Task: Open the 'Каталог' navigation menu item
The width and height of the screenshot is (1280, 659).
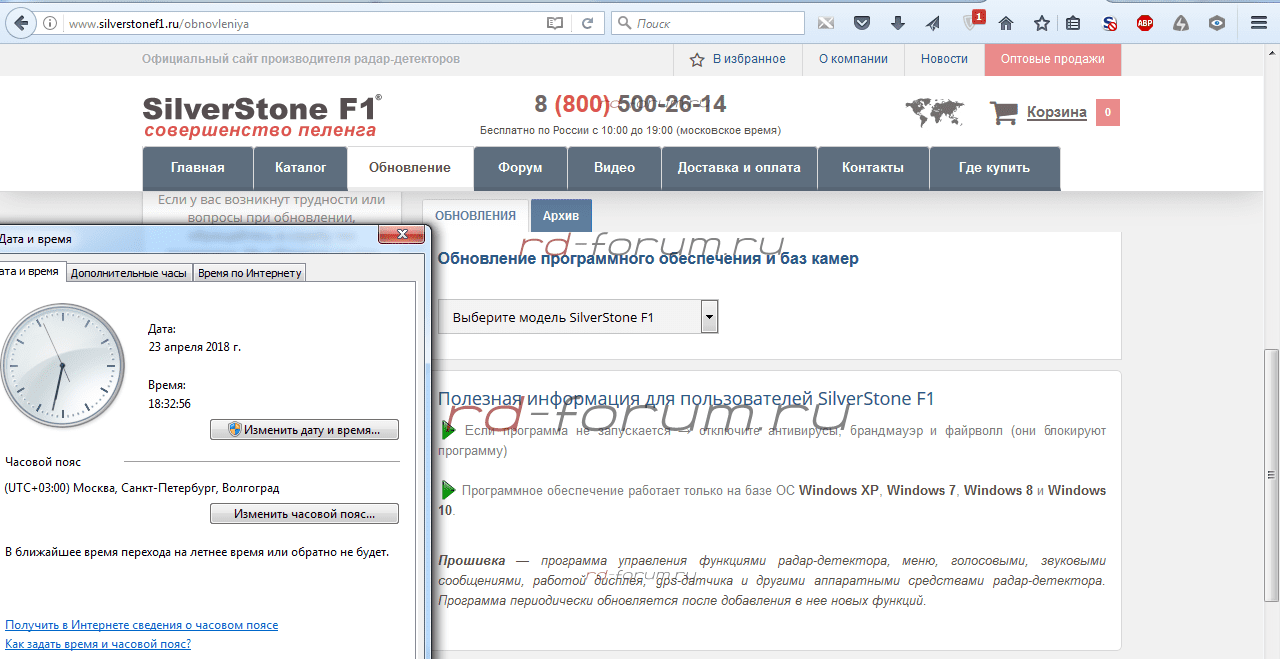Action: coord(300,168)
